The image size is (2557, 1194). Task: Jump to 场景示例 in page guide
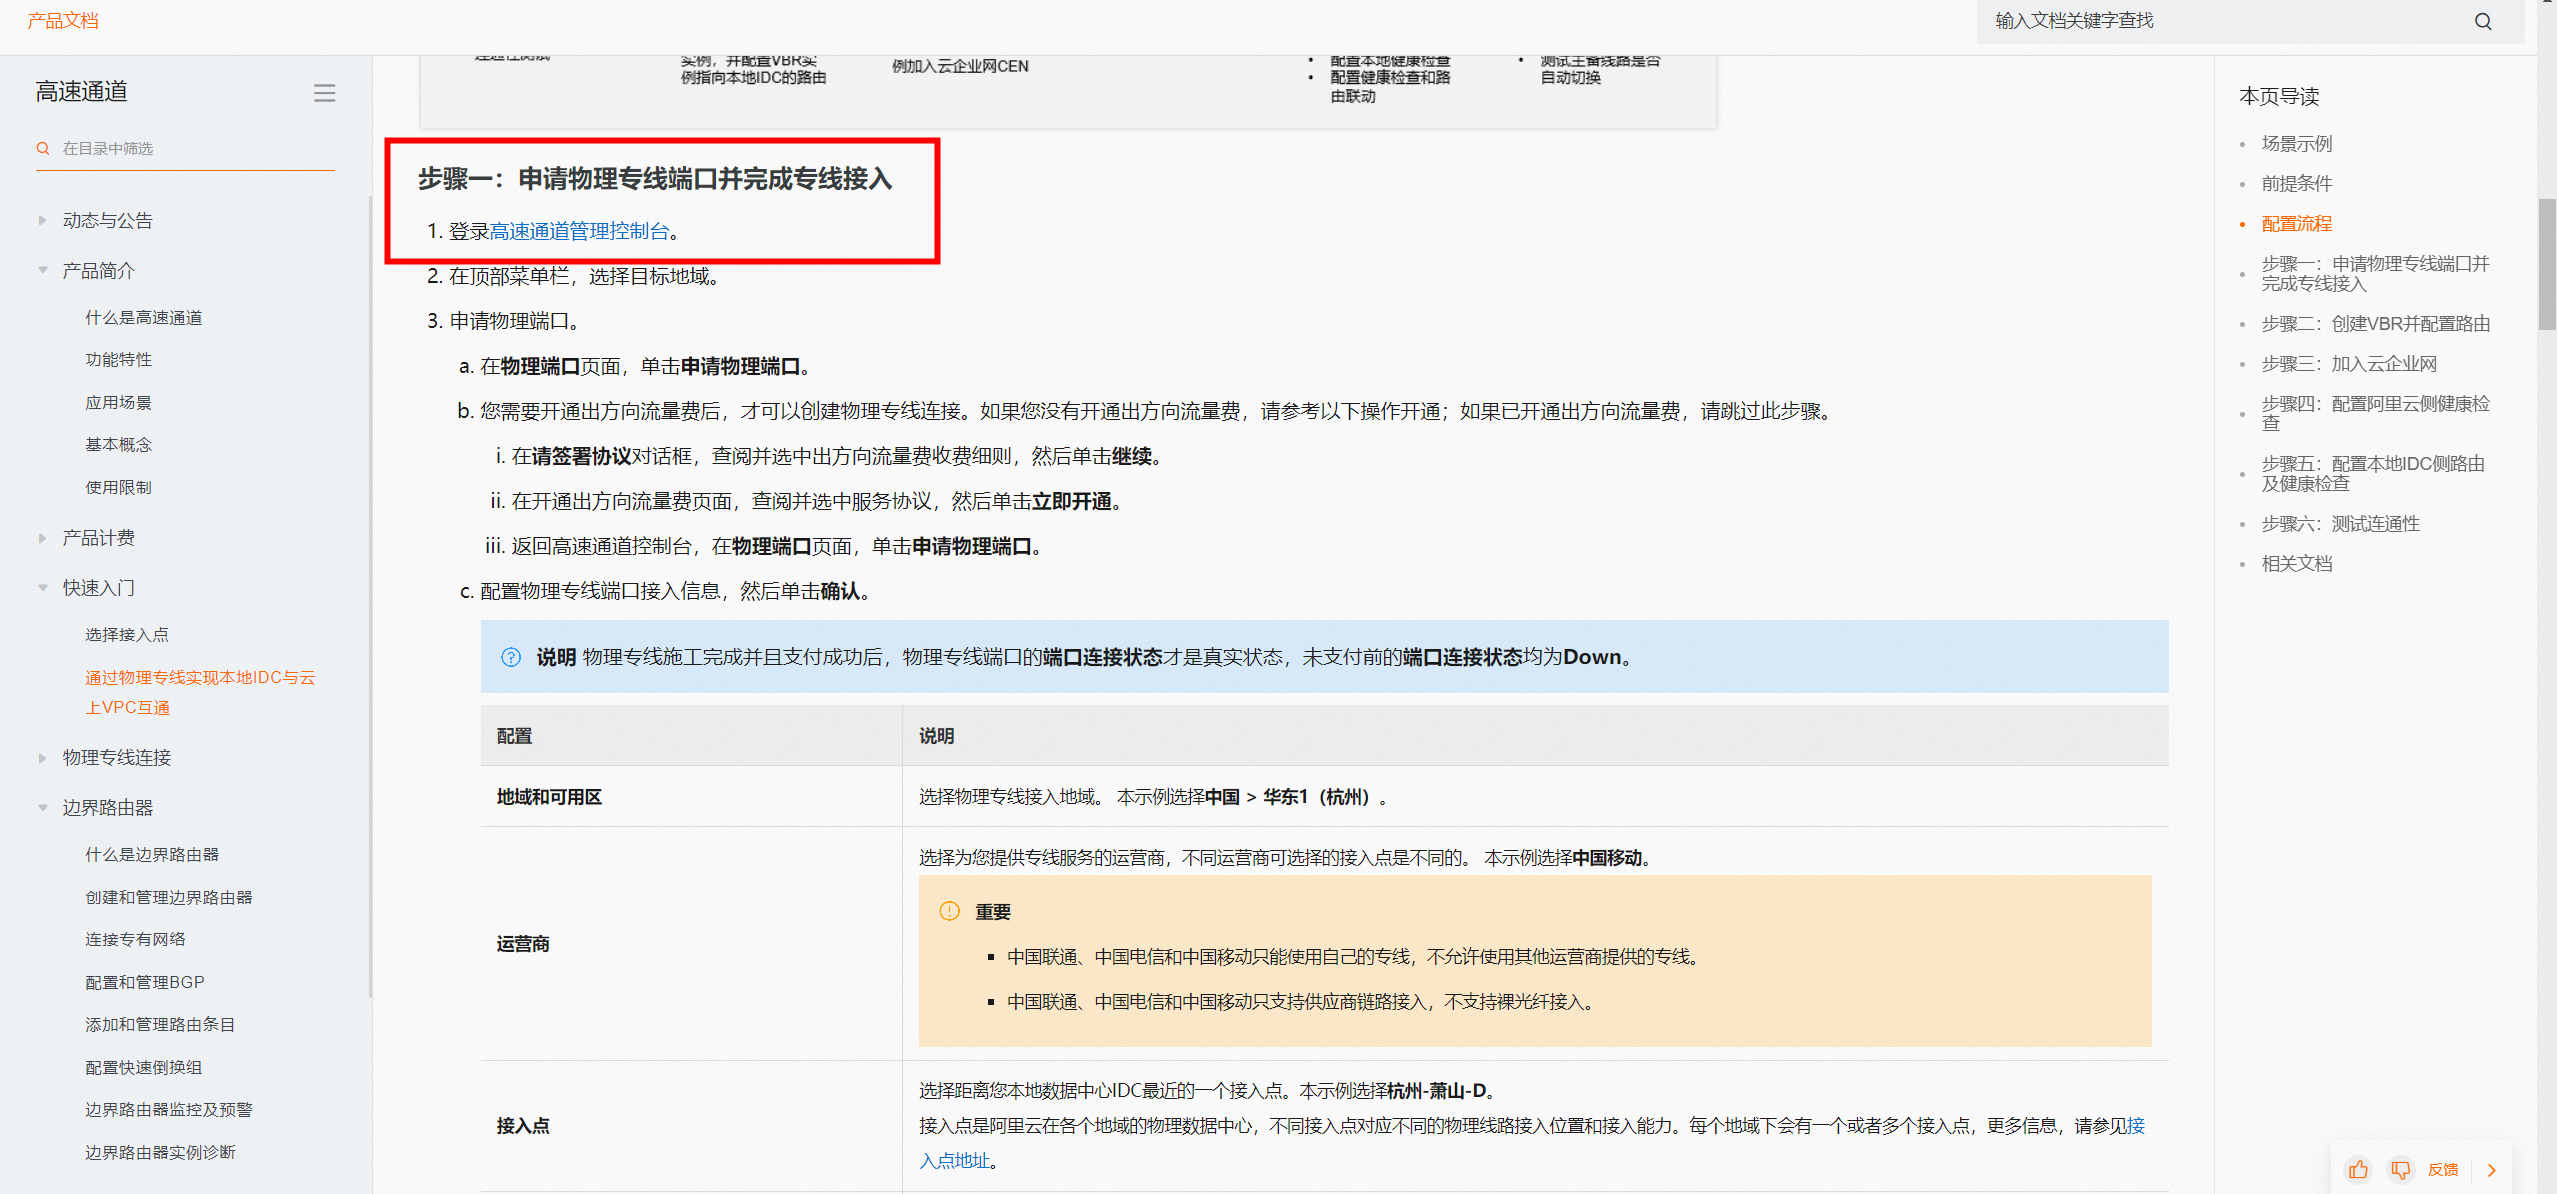coord(2297,144)
